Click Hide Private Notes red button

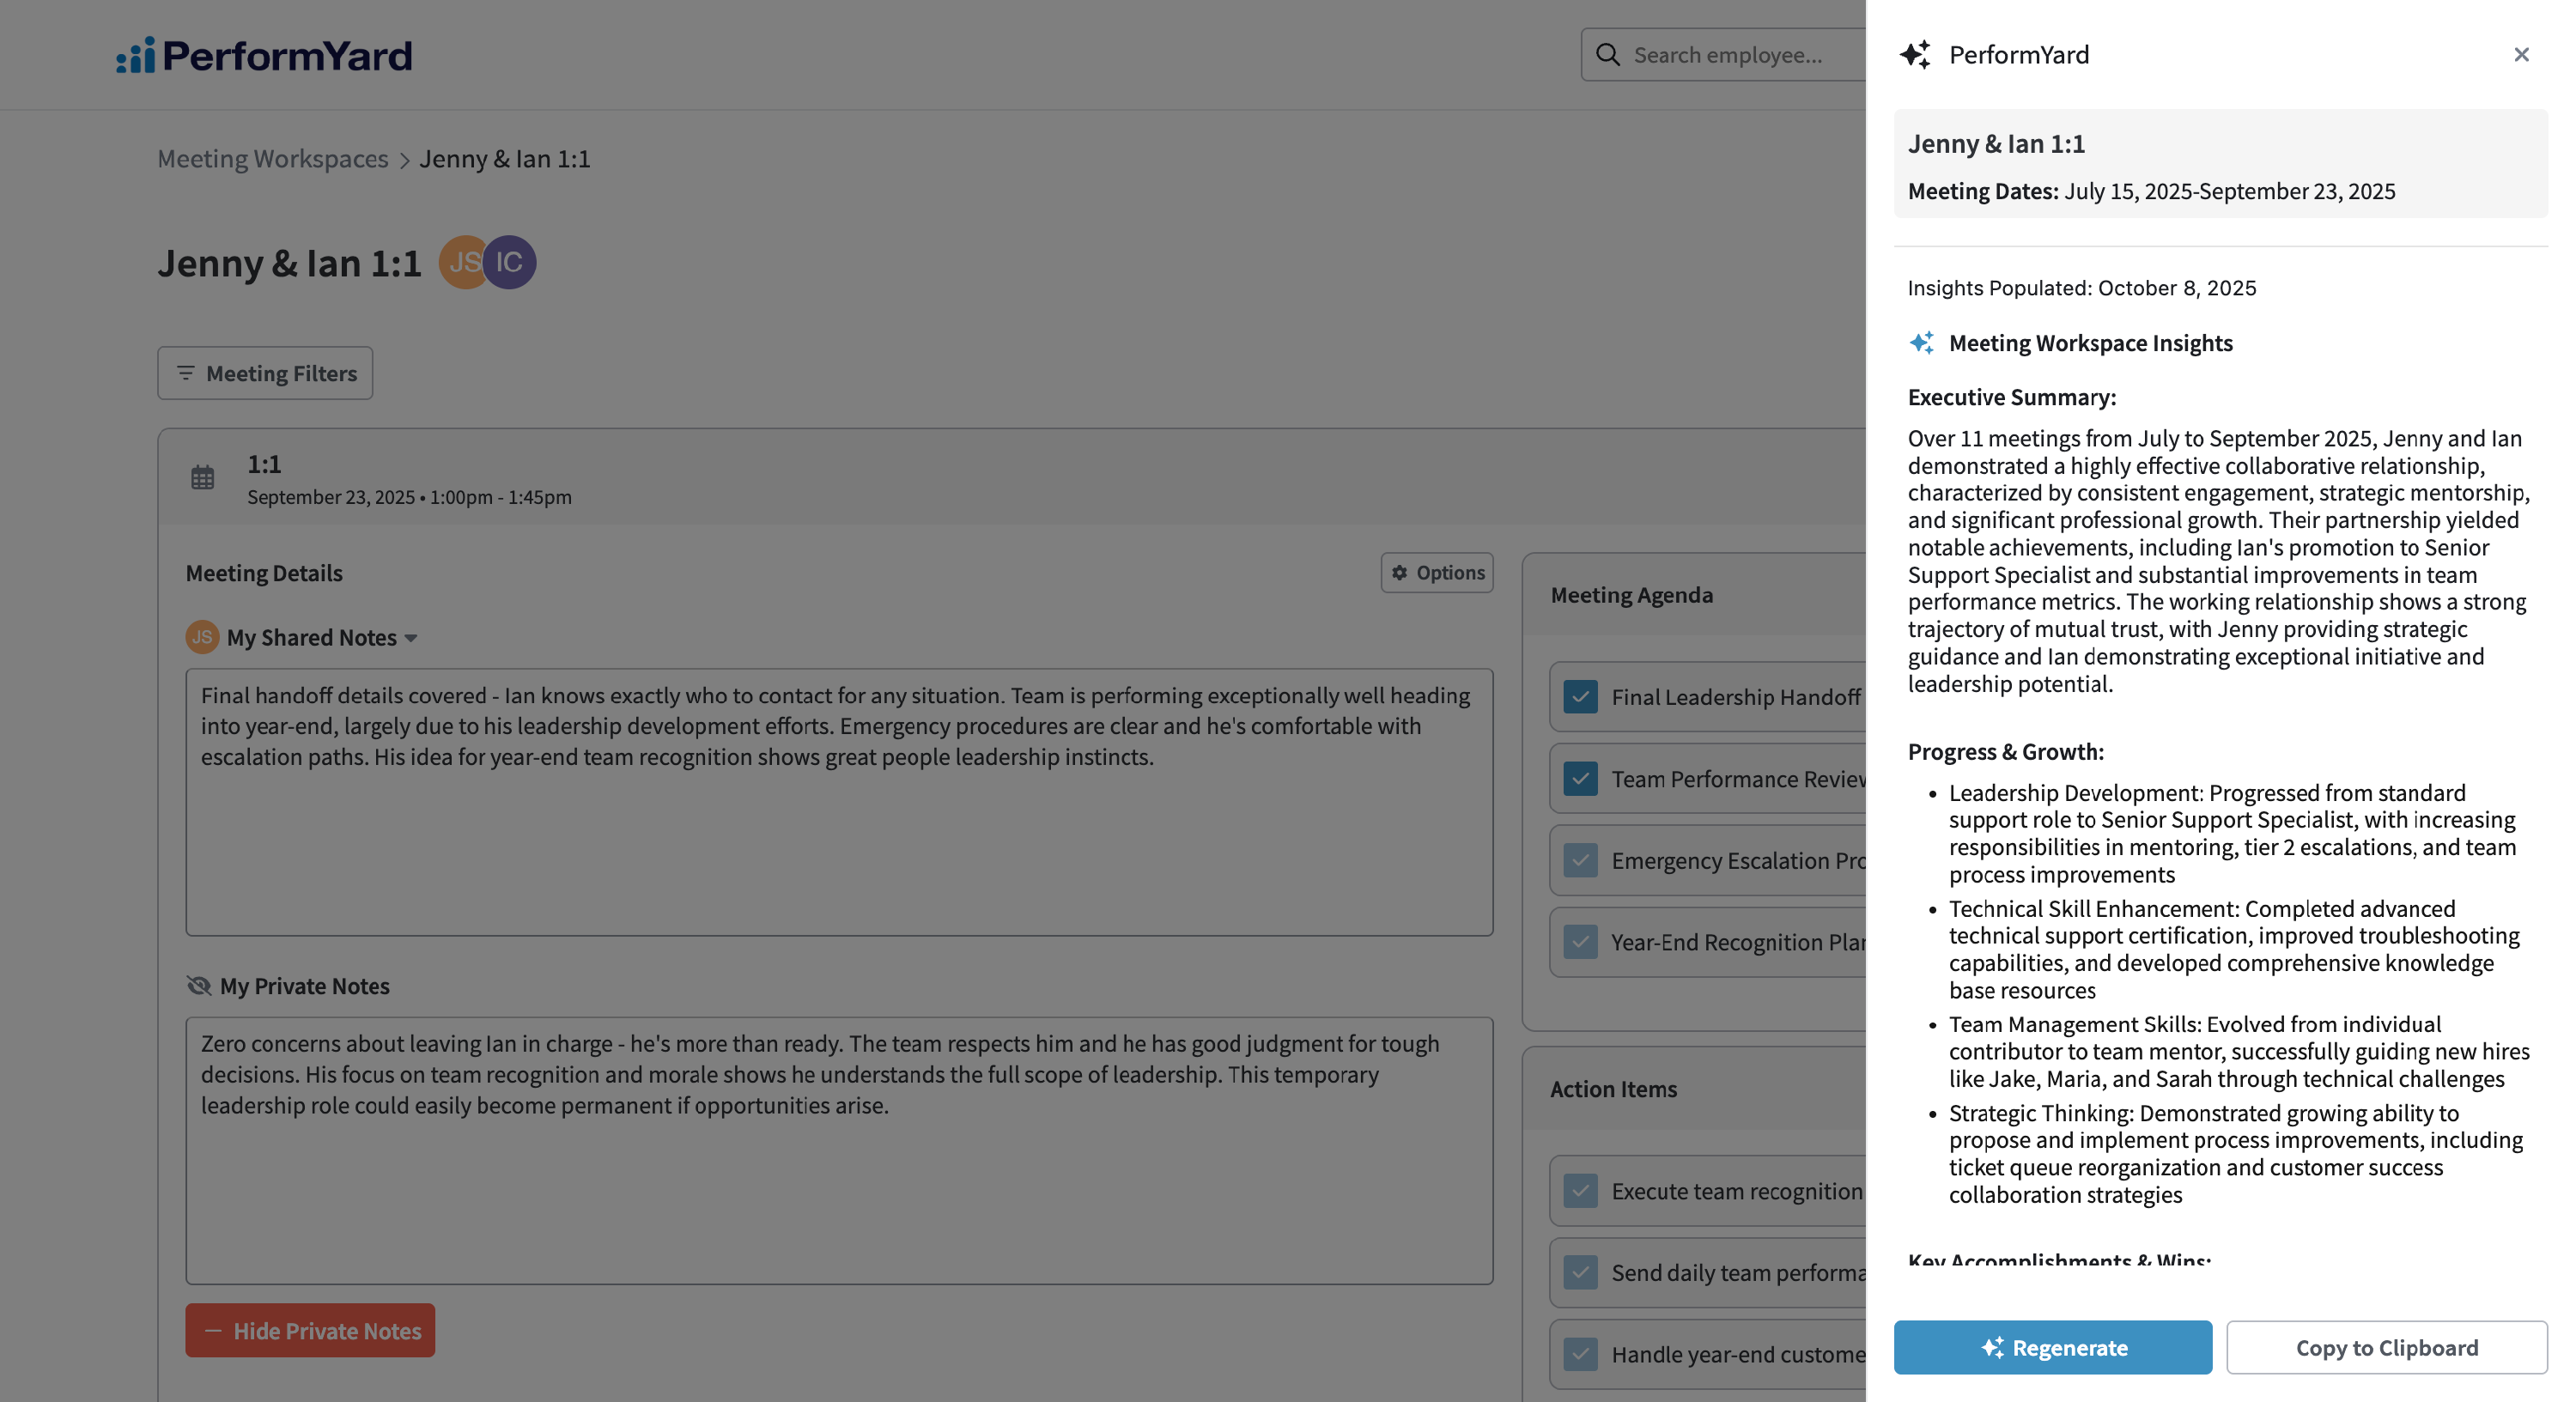coord(310,1330)
